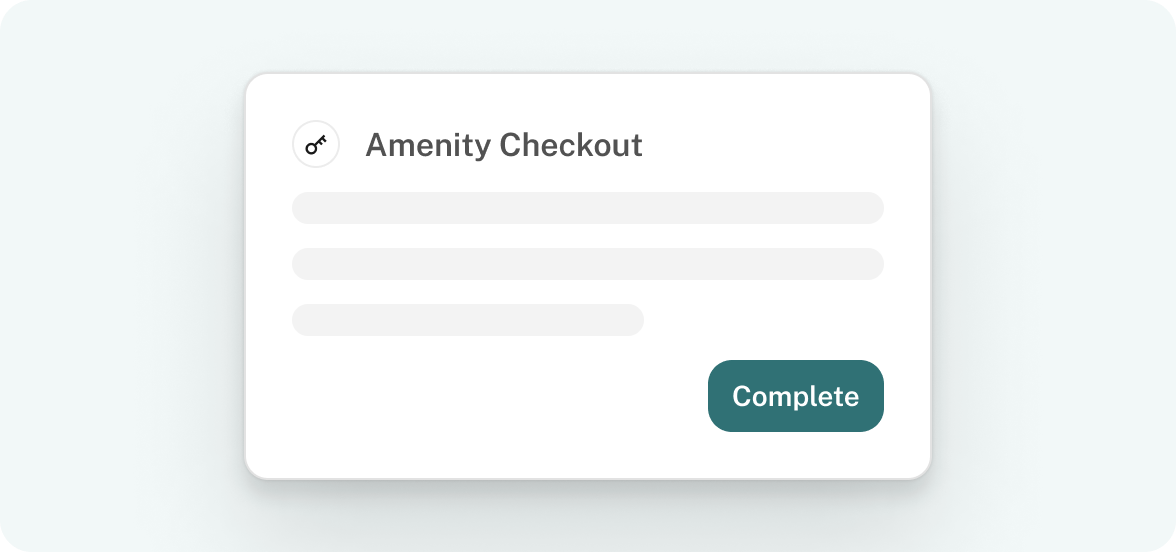The width and height of the screenshot is (1176, 552).
Task: Click the Amenity Checkout heading
Action: tap(503, 145)
